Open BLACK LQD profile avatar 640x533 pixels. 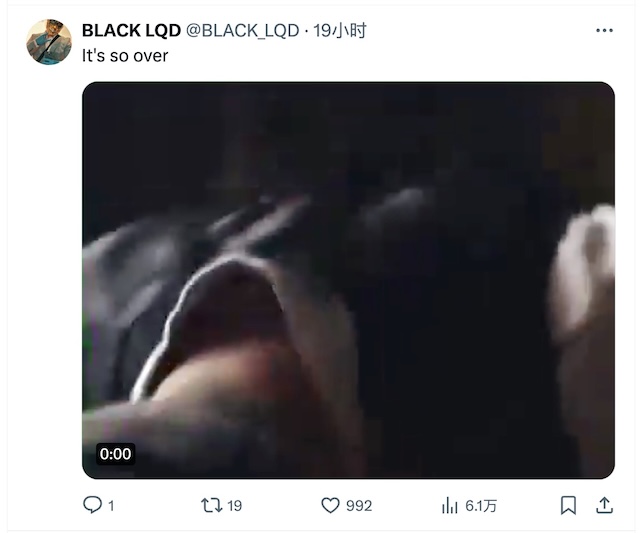(49, 42)
